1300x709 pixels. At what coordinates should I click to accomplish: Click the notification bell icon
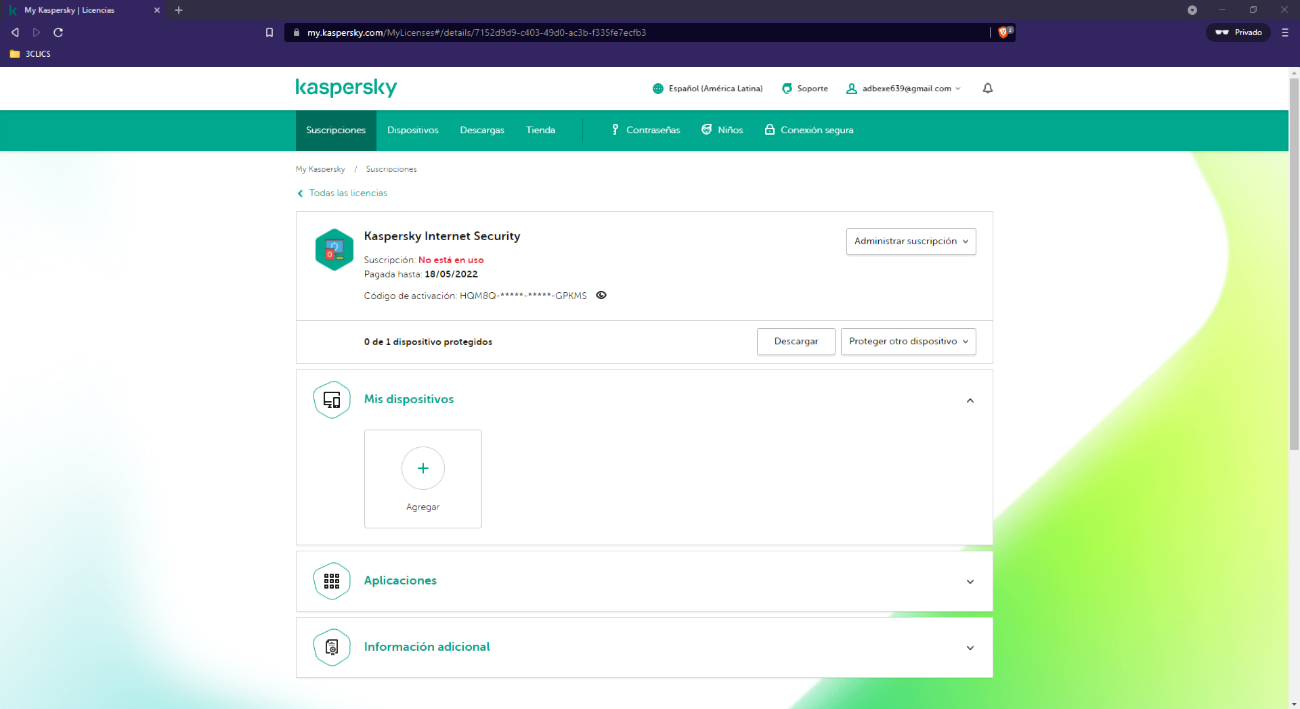click(x=988, y=88)
